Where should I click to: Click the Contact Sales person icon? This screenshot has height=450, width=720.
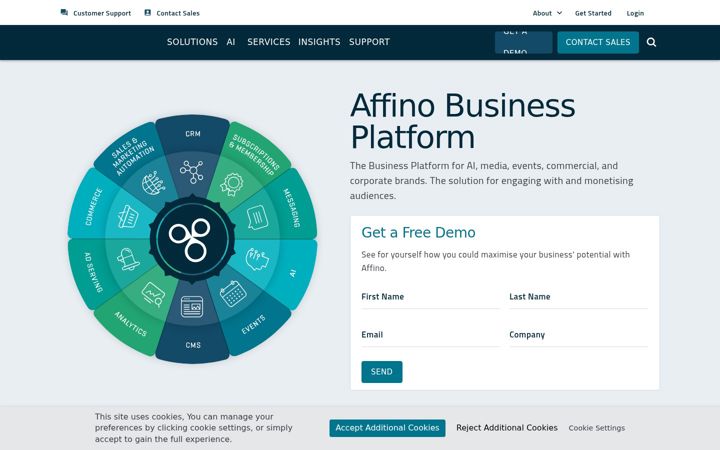147,13
